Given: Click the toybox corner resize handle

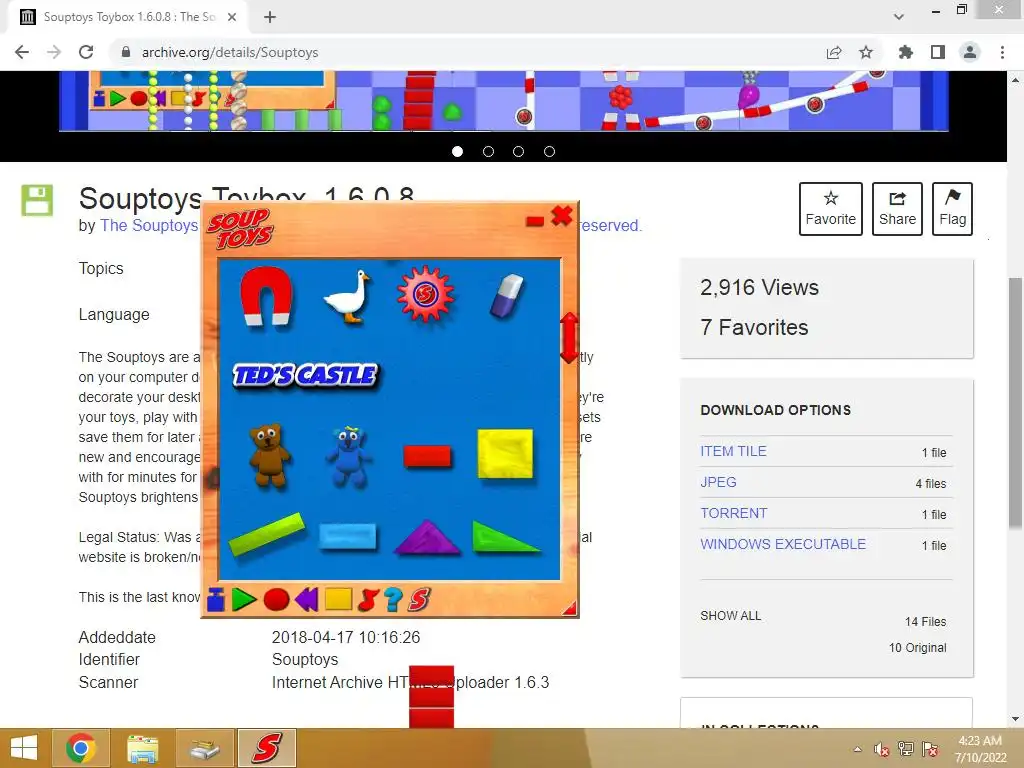Looking at the screenshot, I should tap(569, 609).
